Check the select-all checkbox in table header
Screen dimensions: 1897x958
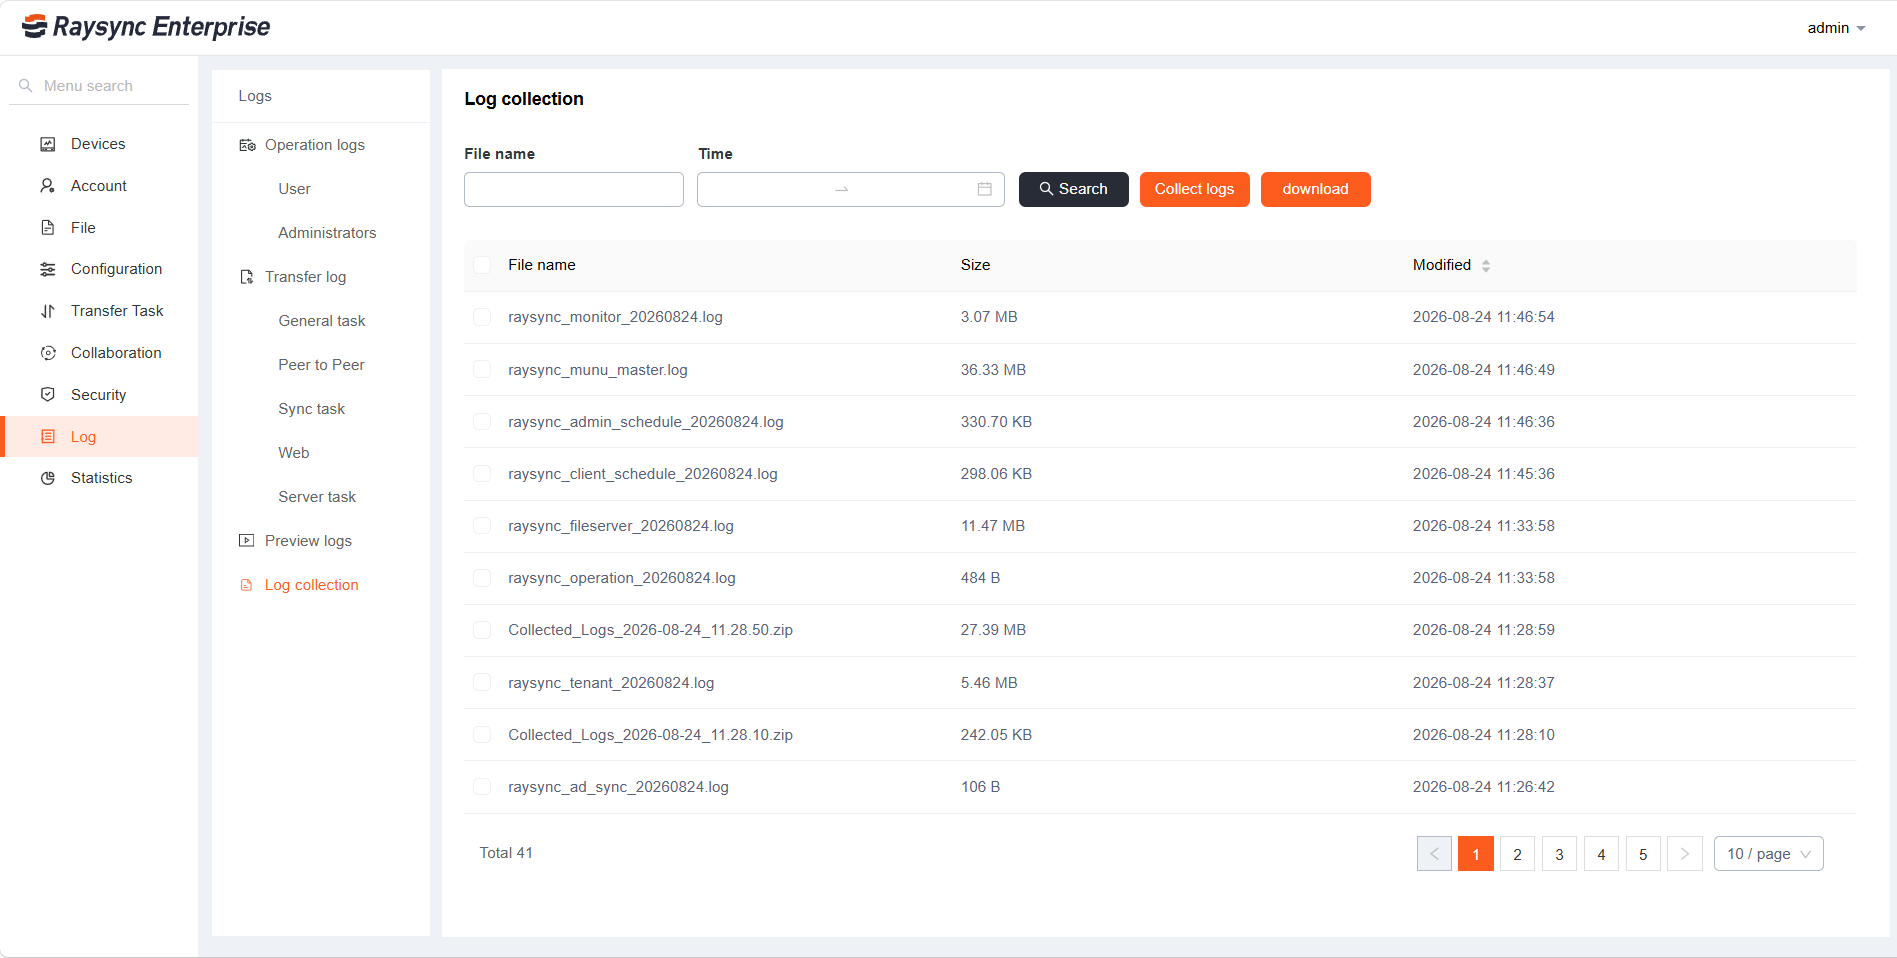coord(482,265)
